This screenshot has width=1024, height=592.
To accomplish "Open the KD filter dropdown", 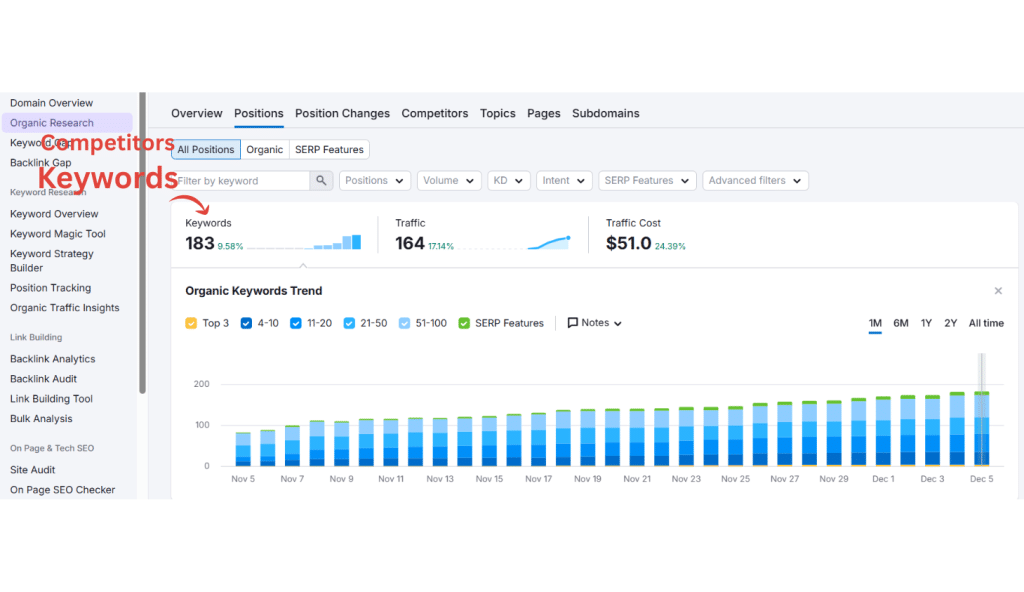I will click(x=508, y=180).
